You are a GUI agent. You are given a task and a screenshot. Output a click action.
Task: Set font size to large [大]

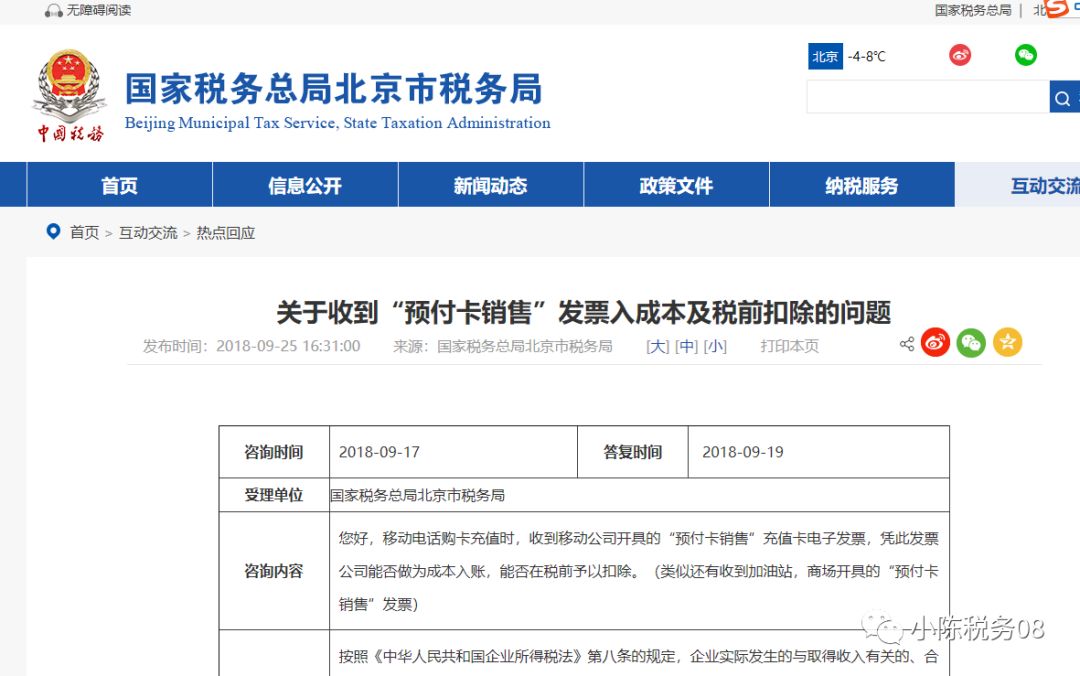(x=658, y=346)
